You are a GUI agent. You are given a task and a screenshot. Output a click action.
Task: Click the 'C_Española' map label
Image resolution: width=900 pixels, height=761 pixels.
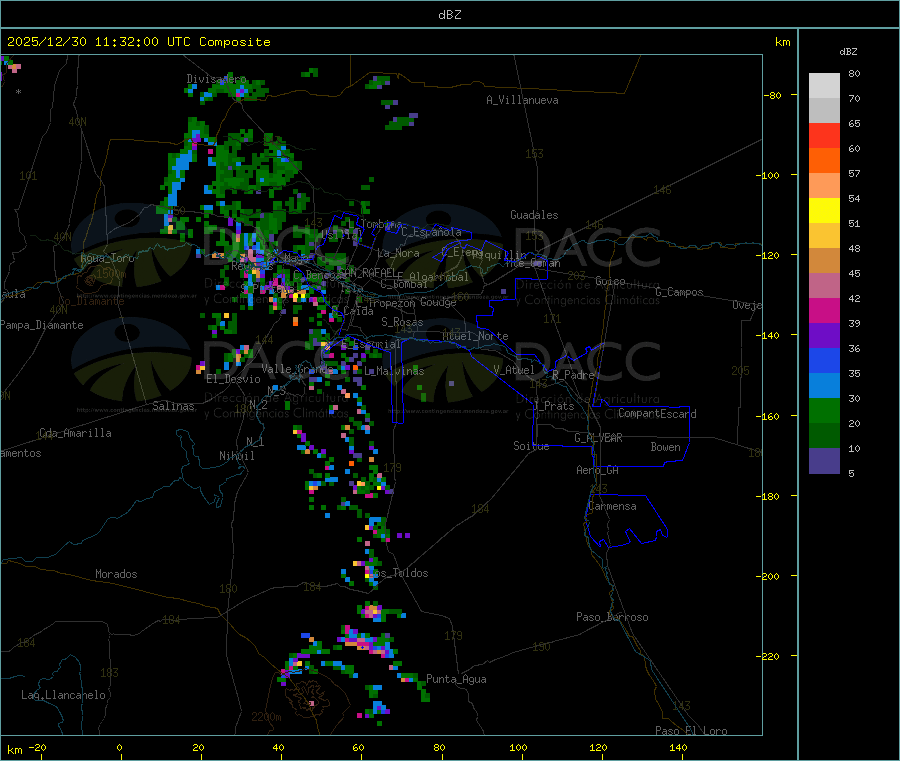tap(432, 232)
